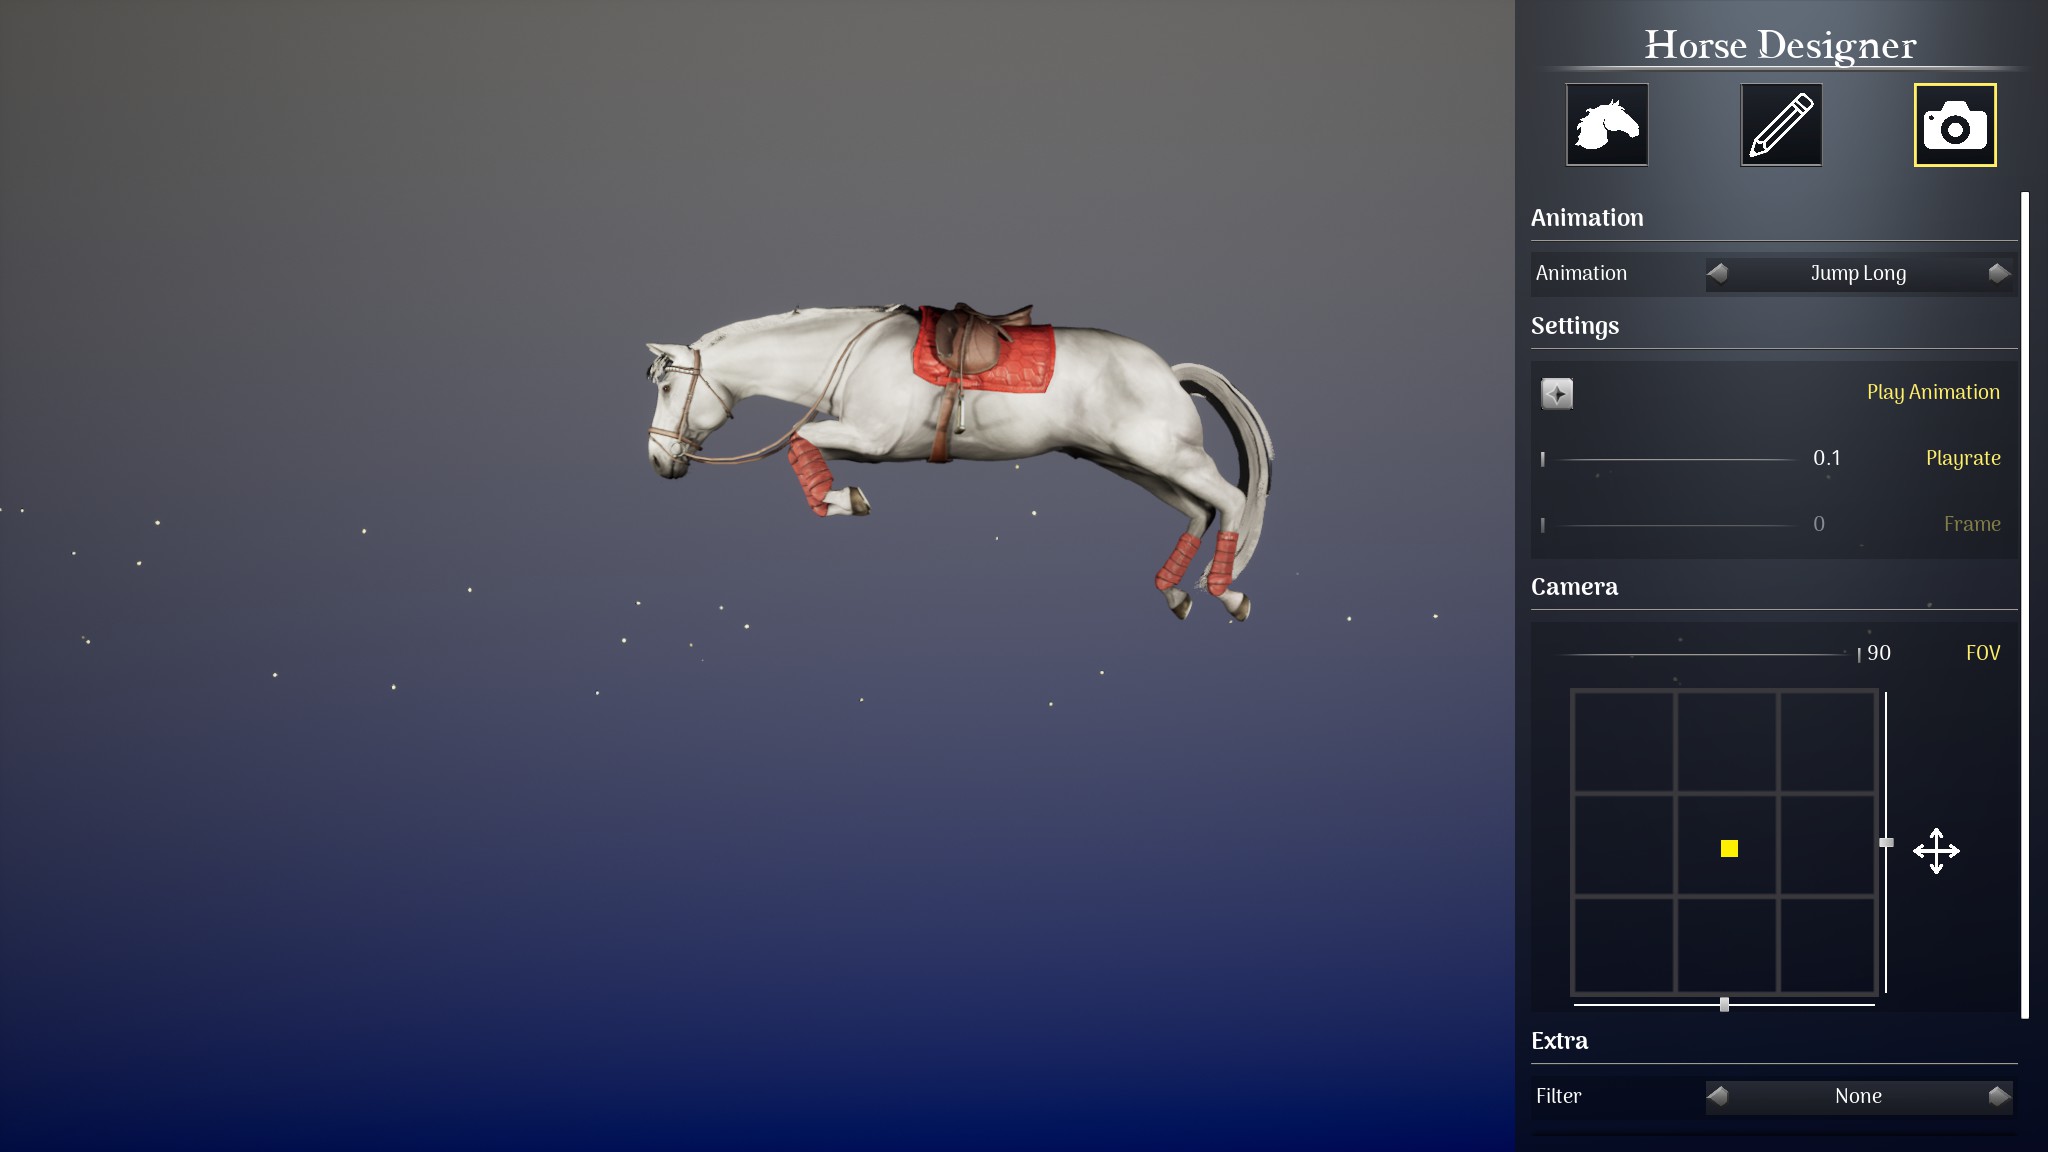Click the top-left cell of camera grid
This screenshot has width=2048, height=1152.
1623,741
